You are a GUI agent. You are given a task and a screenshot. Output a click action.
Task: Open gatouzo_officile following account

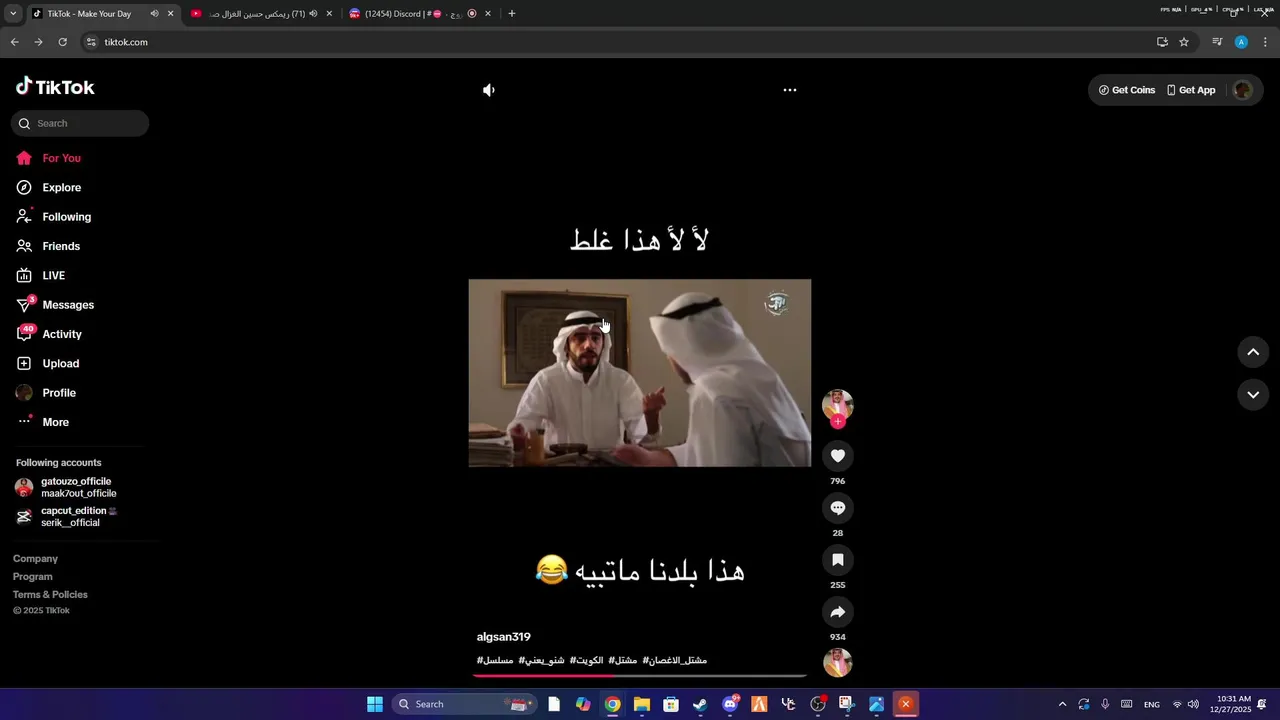[x=66, y=487]
